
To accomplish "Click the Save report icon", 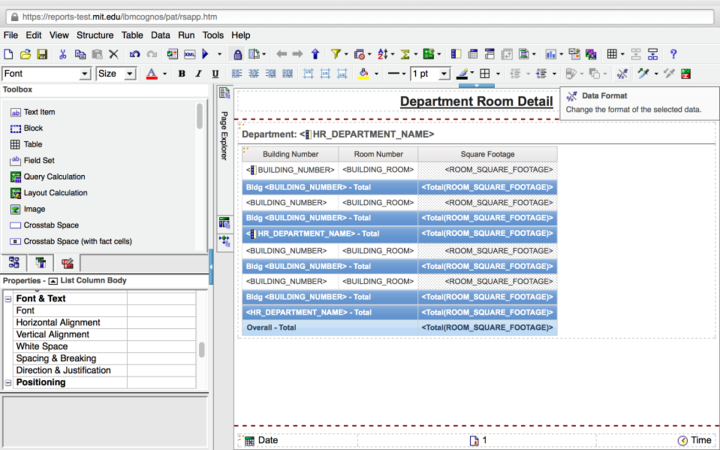I will click(42, 54).
